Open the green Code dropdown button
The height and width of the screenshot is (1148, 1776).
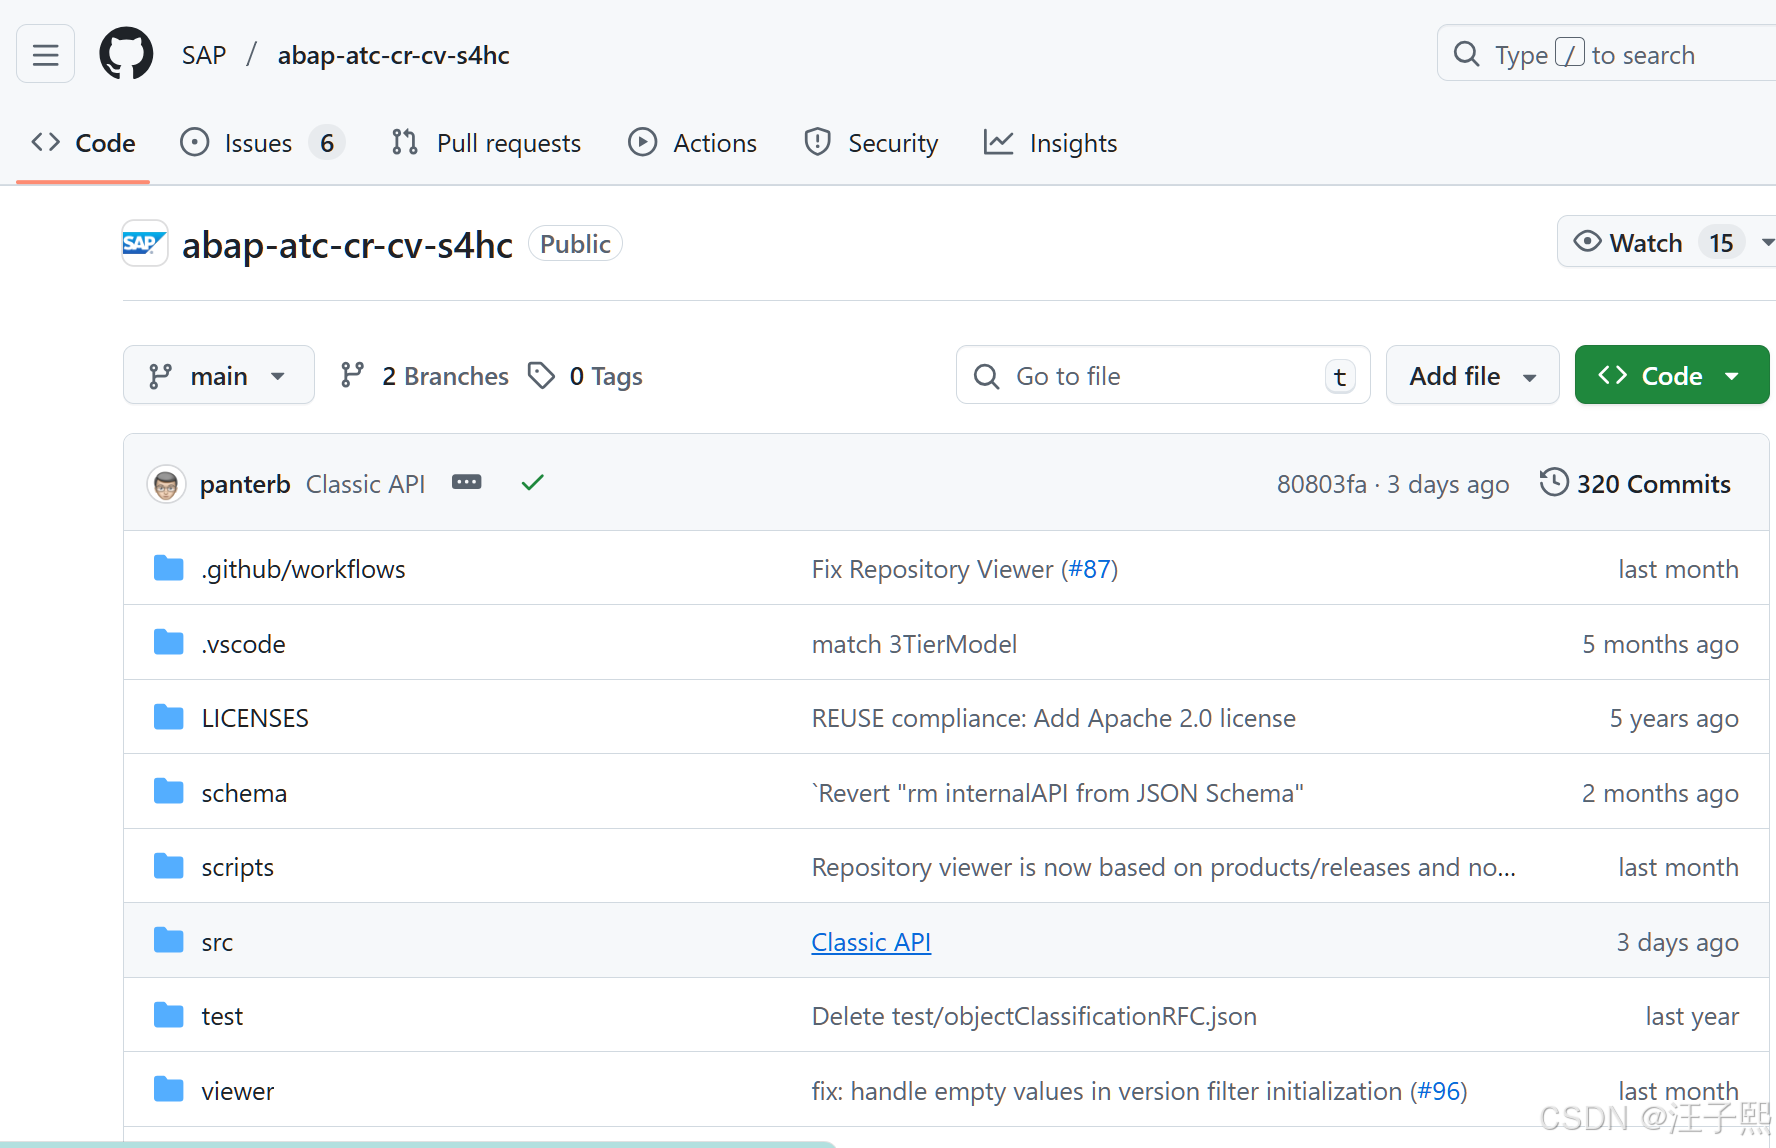pyautogui.click(x=1671, y=375)
